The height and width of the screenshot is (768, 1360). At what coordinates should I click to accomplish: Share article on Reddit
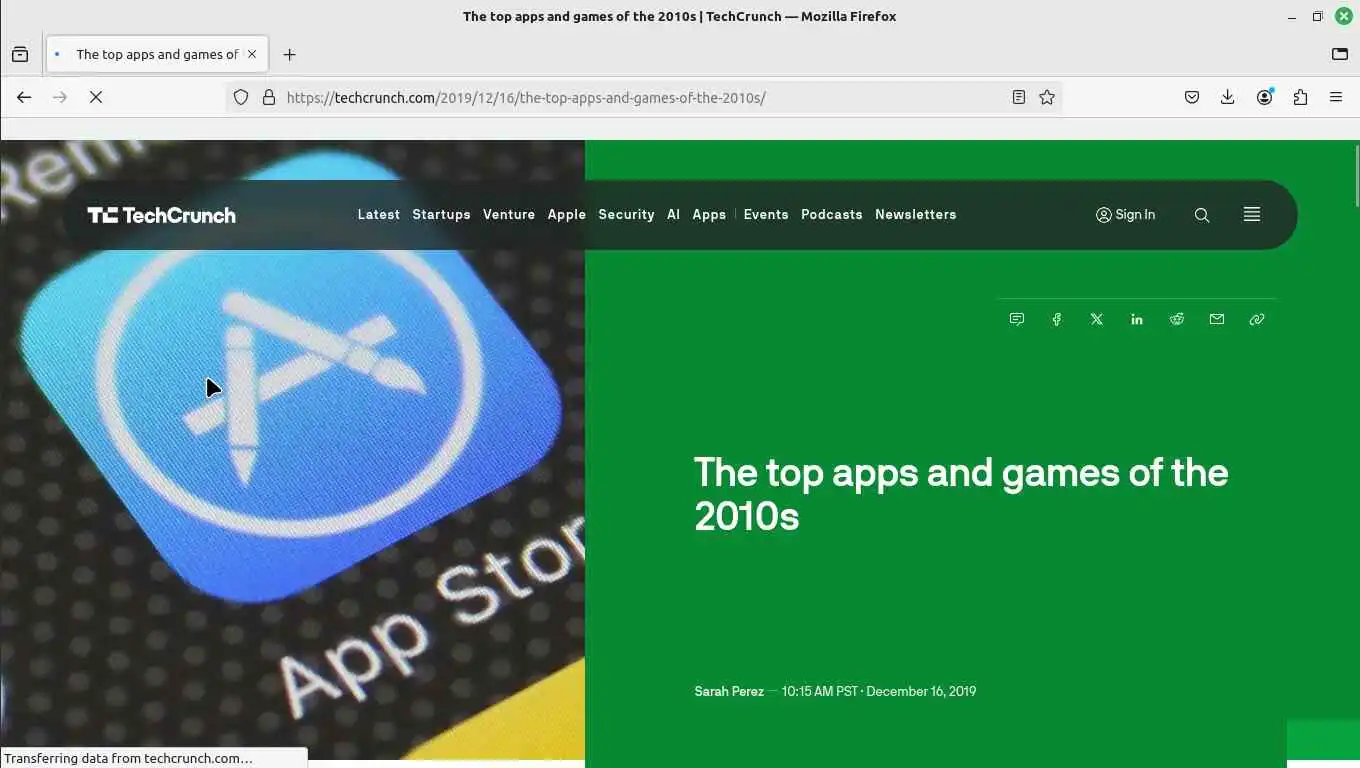1177,319
